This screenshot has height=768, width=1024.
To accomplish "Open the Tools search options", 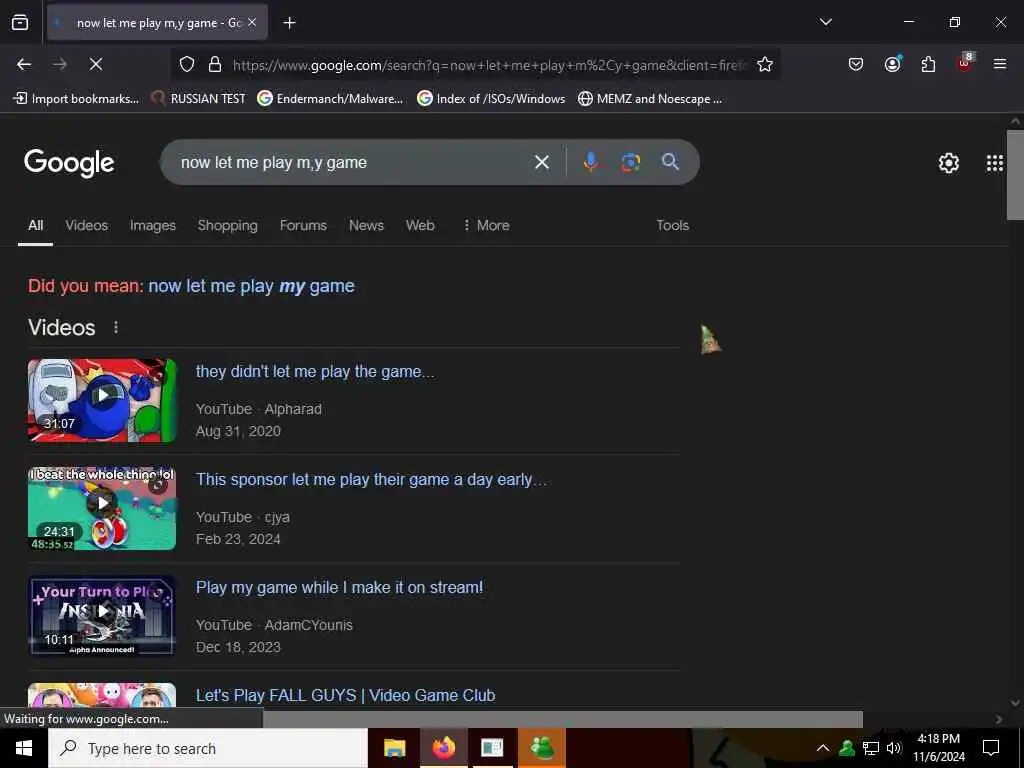I will (673, 225).
